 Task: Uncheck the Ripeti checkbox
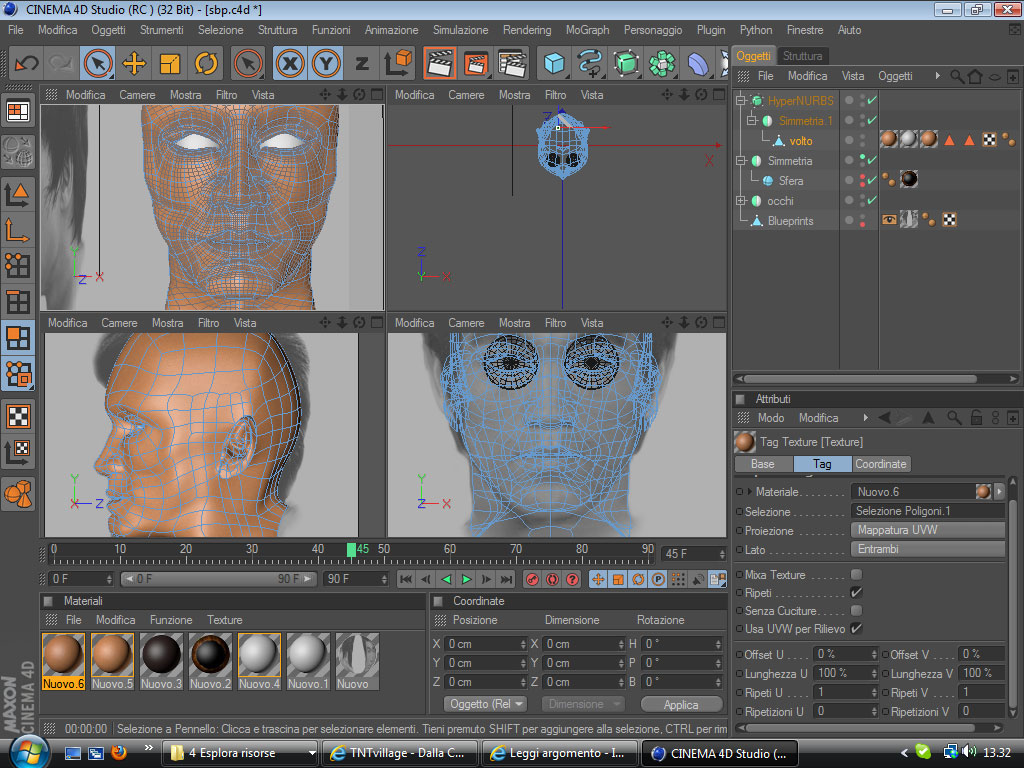tap(856, 593)
